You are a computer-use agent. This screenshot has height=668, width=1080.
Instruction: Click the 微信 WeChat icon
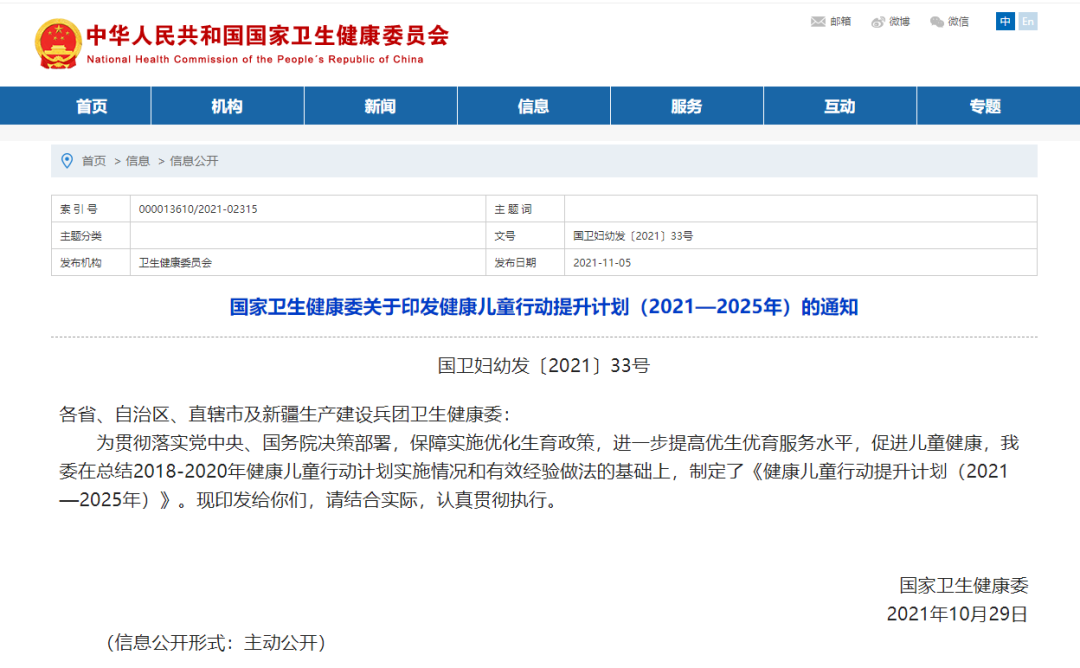[937, 22]
